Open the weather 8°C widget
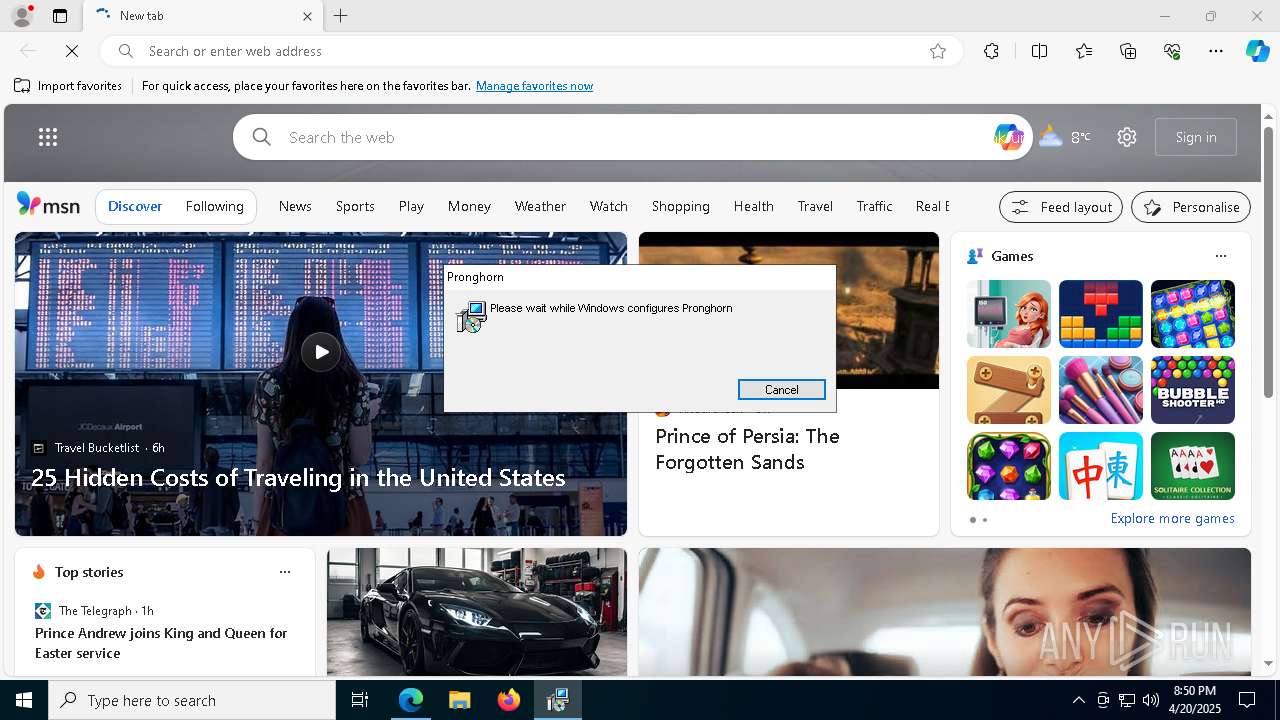Screen dimensions: 1280x720 tap(1065, 137)
